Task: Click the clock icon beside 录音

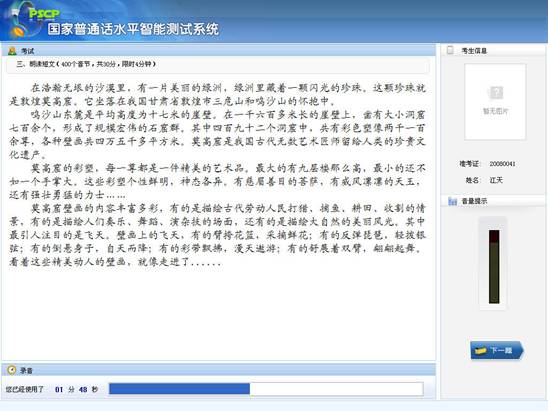Action: click(12, 370)
